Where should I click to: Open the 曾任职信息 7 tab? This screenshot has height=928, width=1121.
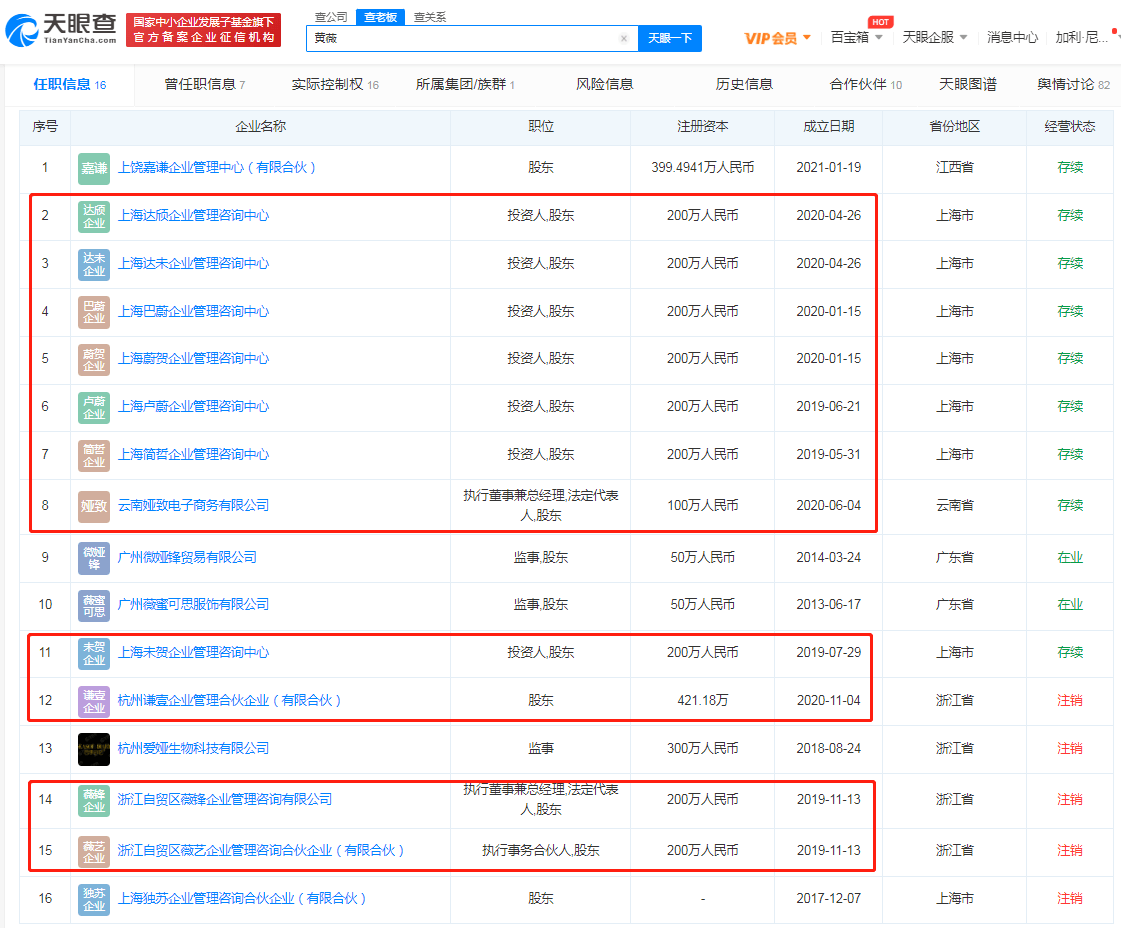(204, 85)
